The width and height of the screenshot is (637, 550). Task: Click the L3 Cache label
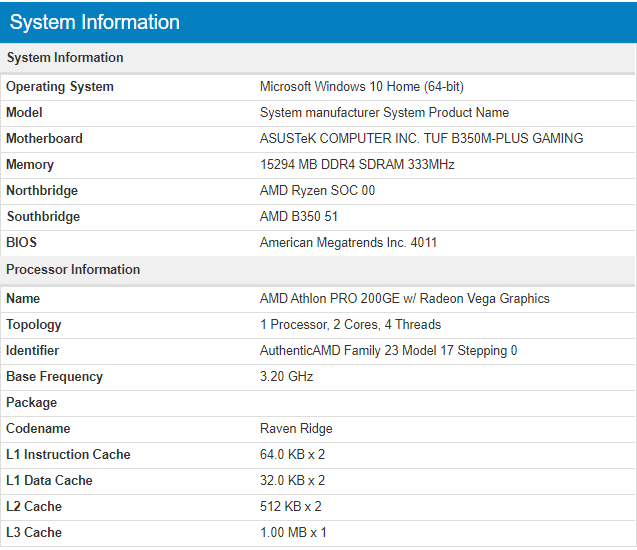tap(34, 533)
